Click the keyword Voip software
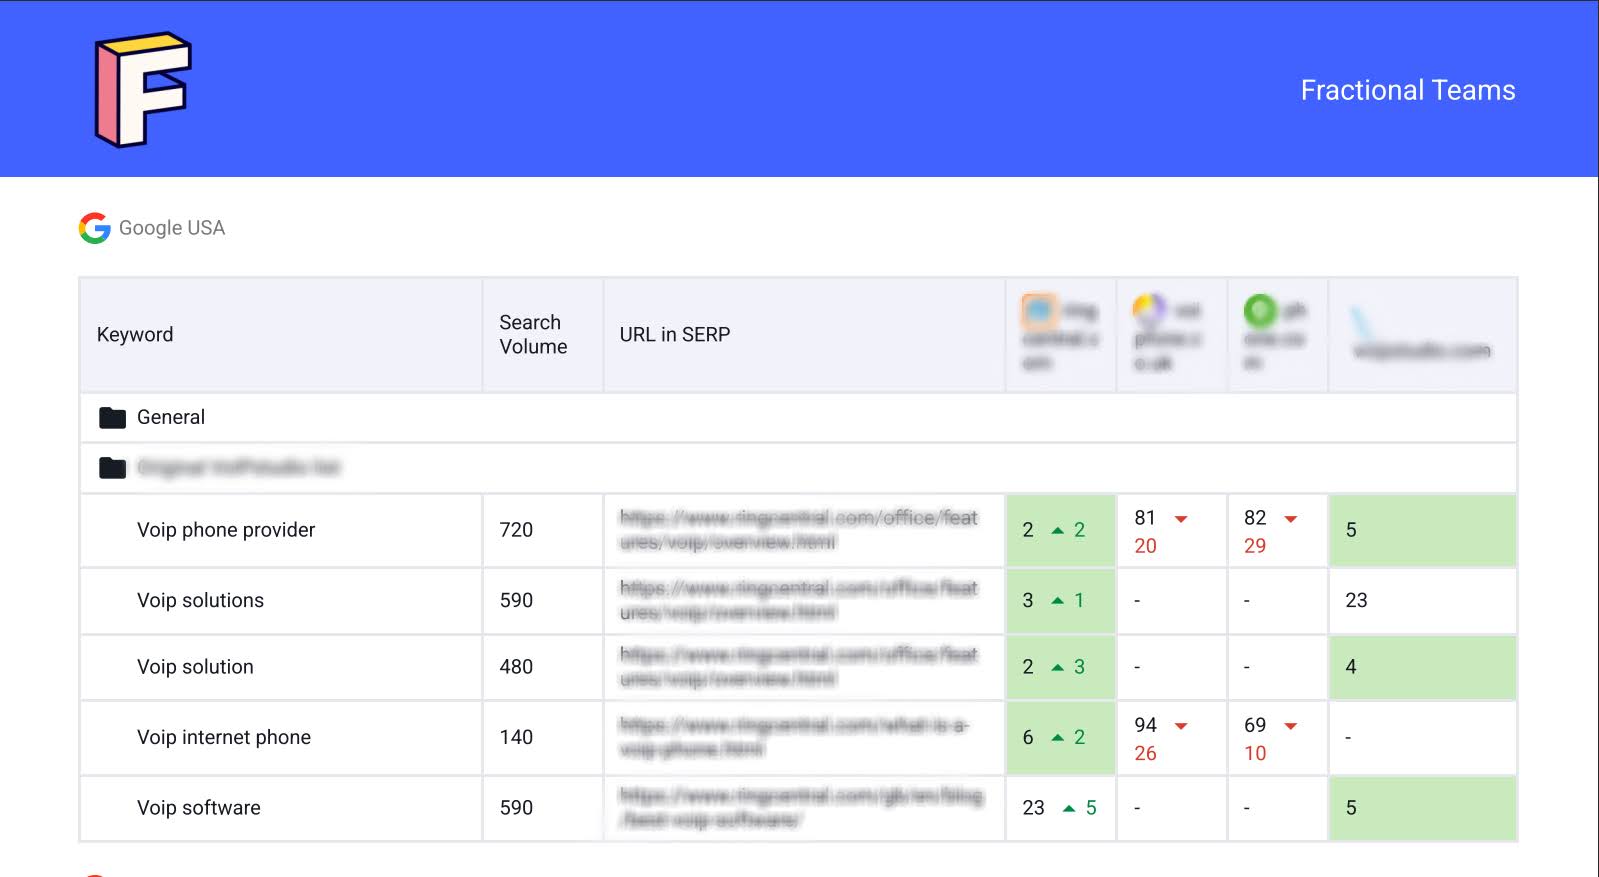The width and height of the screenshot is (1599, 877). [199, 808]
